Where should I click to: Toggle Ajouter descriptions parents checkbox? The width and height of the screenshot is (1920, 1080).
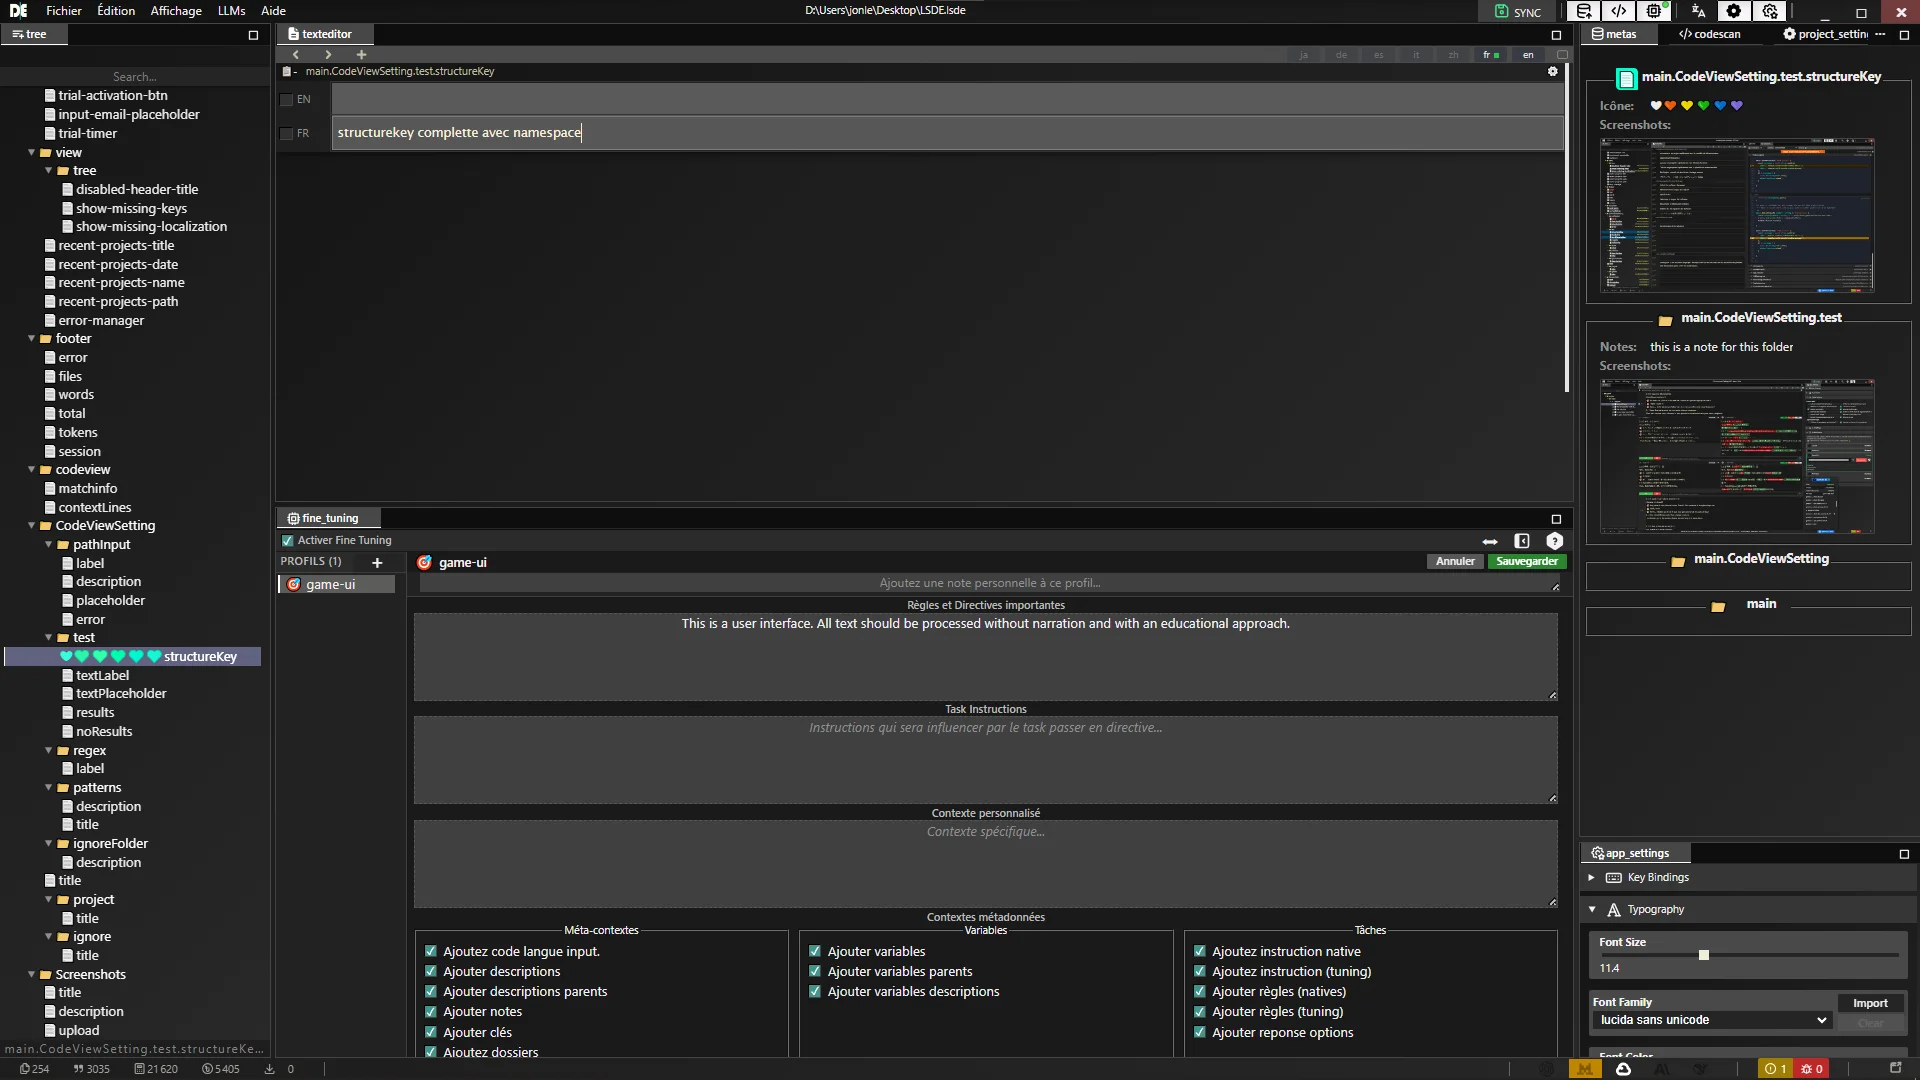(x=431, y=991)
